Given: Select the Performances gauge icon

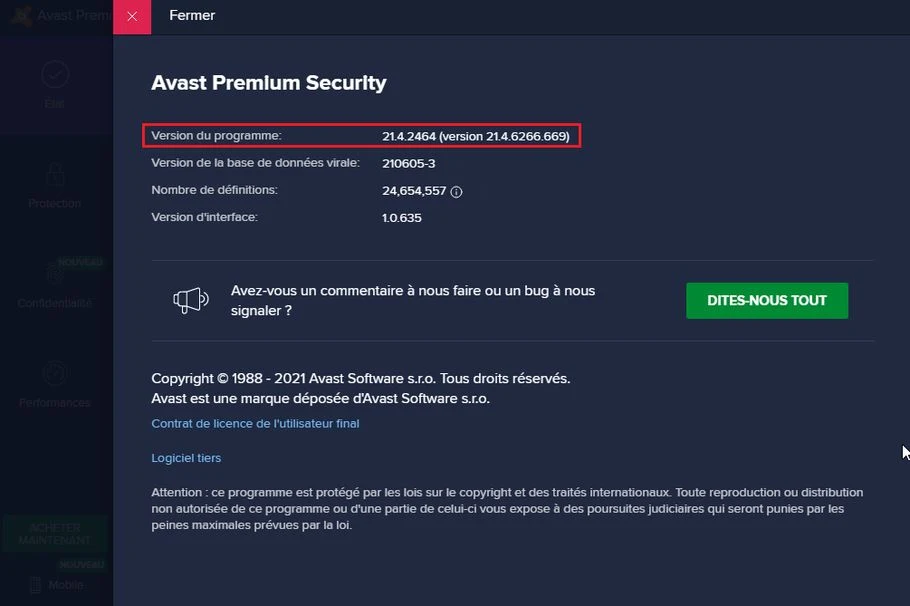Looking at the screenshot, I should pos(55,373).
